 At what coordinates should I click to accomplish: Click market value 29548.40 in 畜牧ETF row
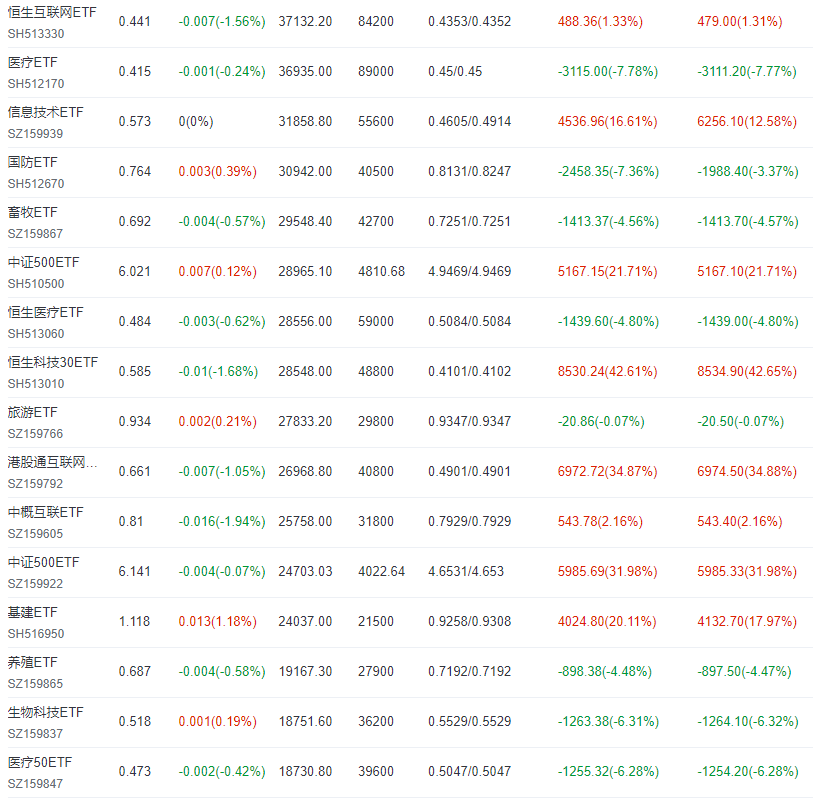[x=305, y=221]
